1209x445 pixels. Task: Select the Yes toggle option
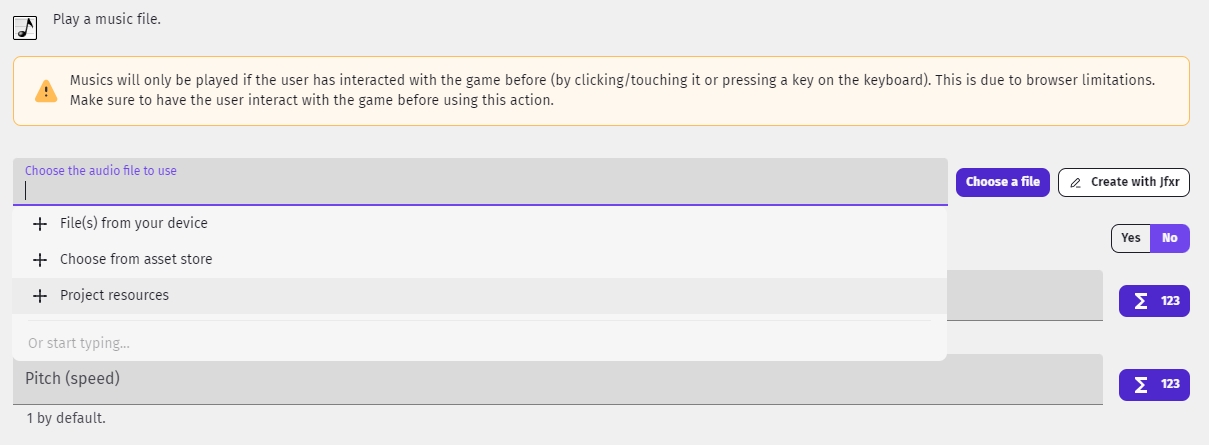(x=1131, y=238)
